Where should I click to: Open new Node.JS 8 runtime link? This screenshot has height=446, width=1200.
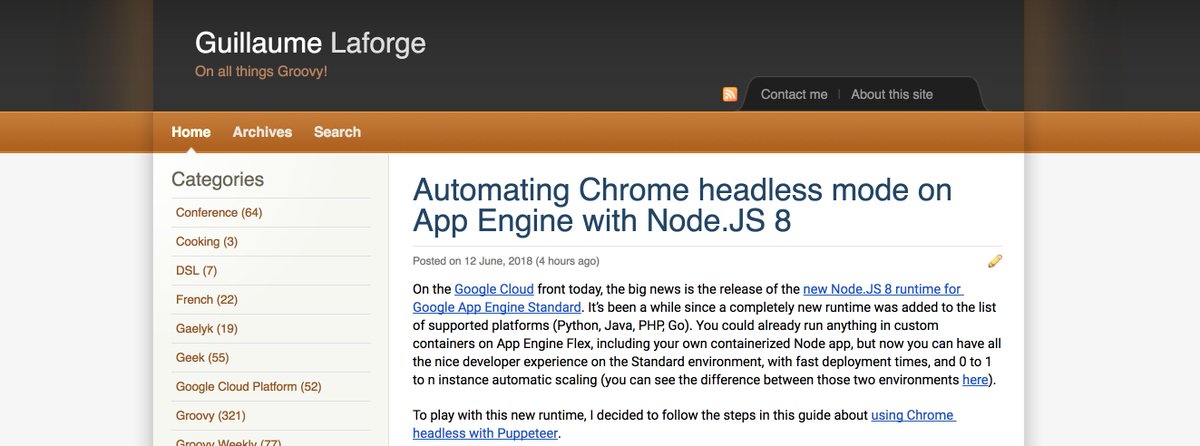[687, 298]
